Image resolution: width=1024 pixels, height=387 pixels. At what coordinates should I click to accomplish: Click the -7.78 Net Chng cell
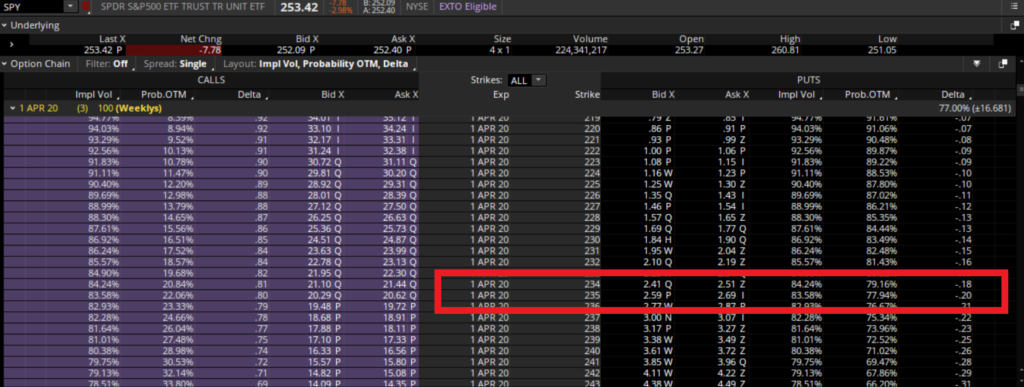(x=174, y=50)
